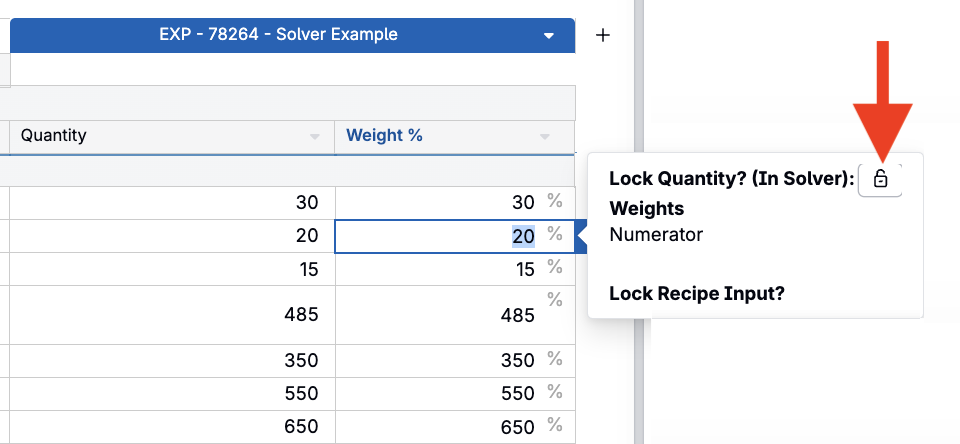Expand the Weight % column filter arrow

pyautogui.click(x=544, y=137)
